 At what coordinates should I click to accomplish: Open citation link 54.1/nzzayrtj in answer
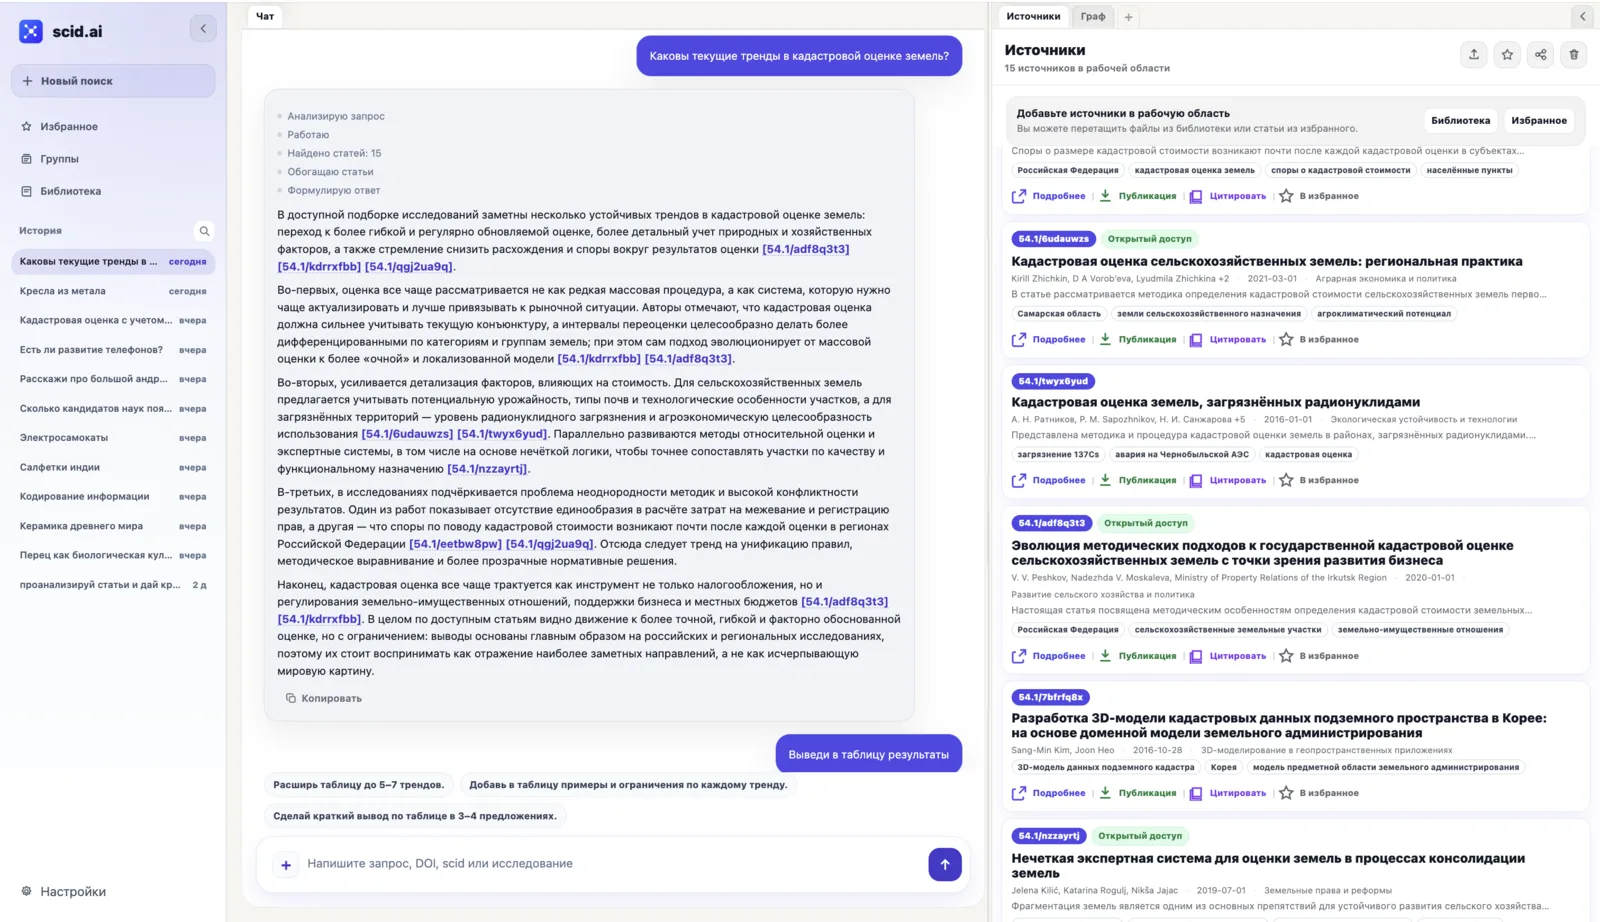487,469
